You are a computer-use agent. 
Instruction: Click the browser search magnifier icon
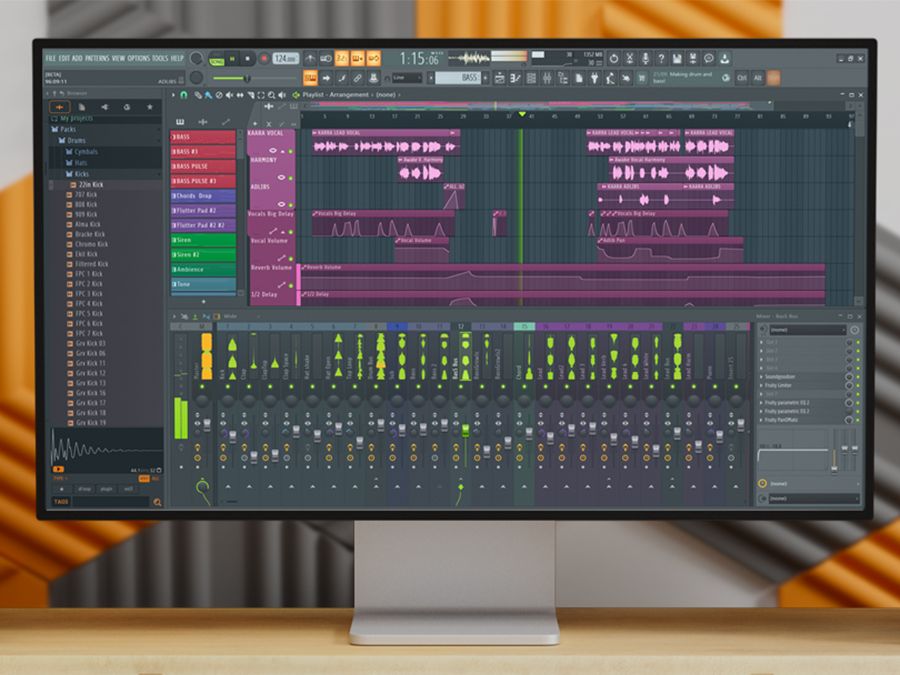(157, 502)
